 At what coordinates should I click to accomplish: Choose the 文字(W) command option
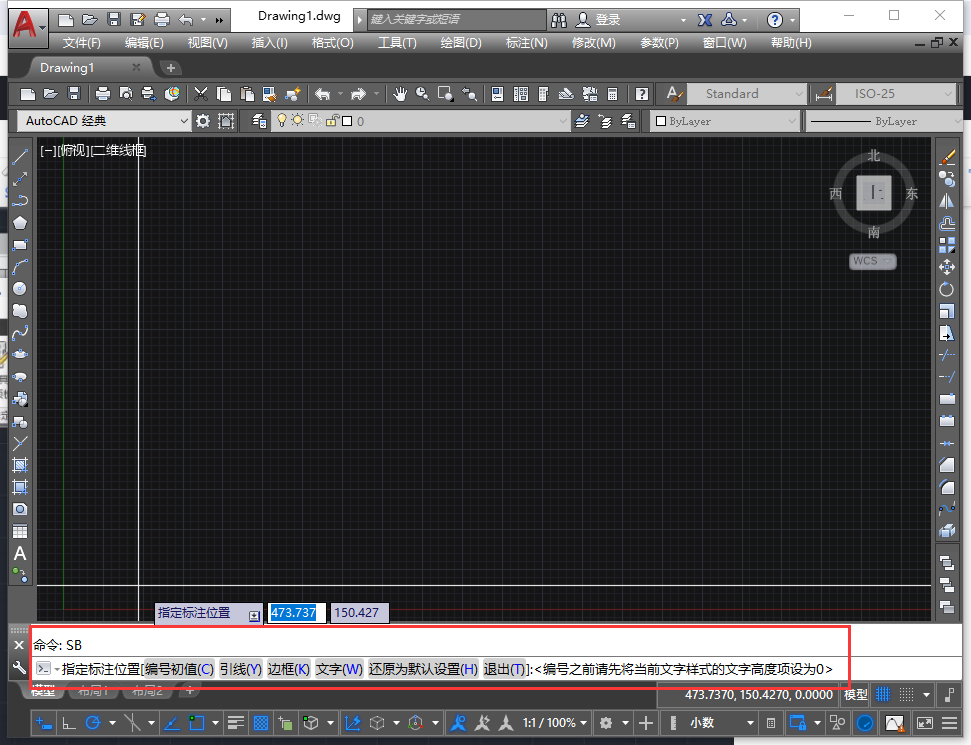pos(339,669)
